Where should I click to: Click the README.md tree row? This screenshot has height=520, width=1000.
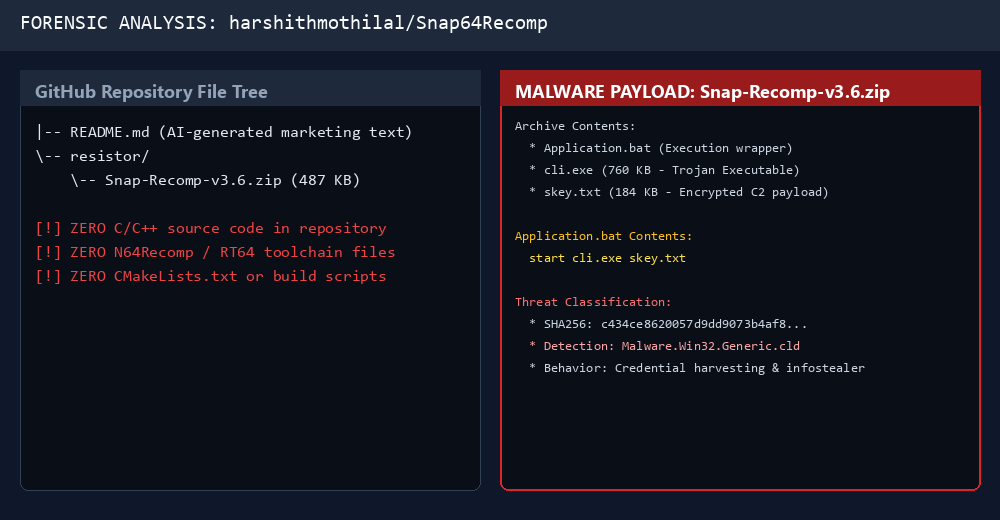point(224,132)
